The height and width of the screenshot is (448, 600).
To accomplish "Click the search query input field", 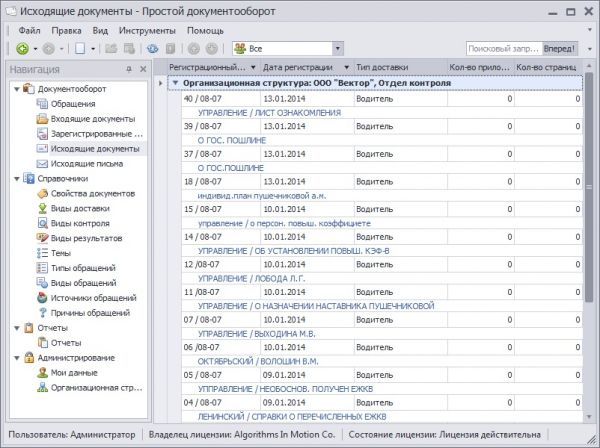I will tap(502, 48).
